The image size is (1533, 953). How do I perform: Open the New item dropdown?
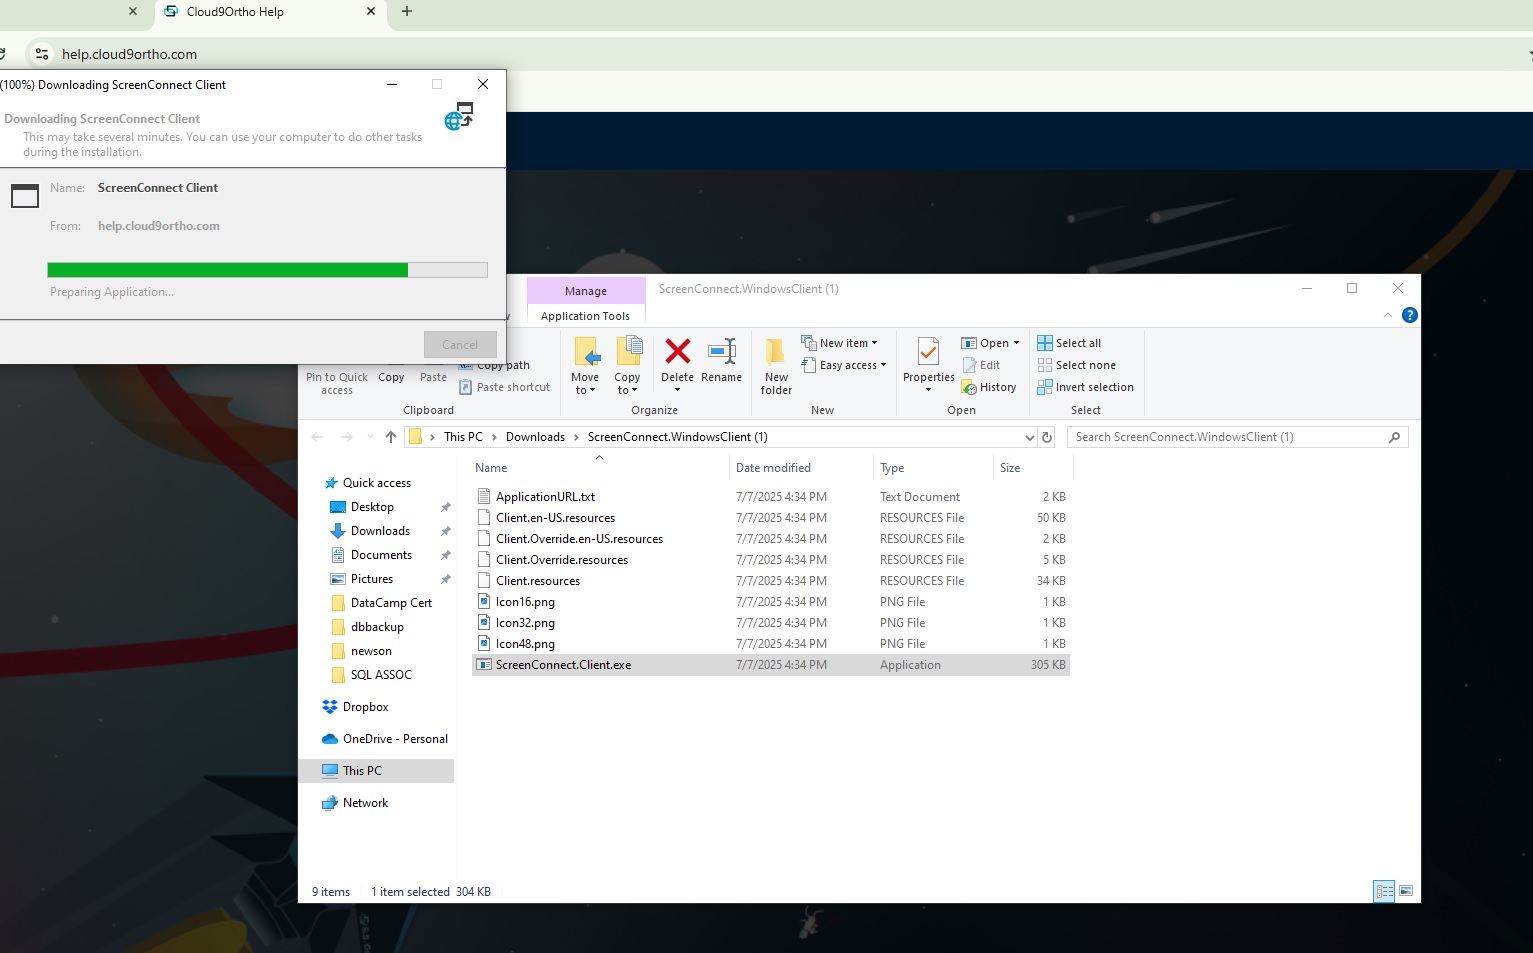pos(840,343)
